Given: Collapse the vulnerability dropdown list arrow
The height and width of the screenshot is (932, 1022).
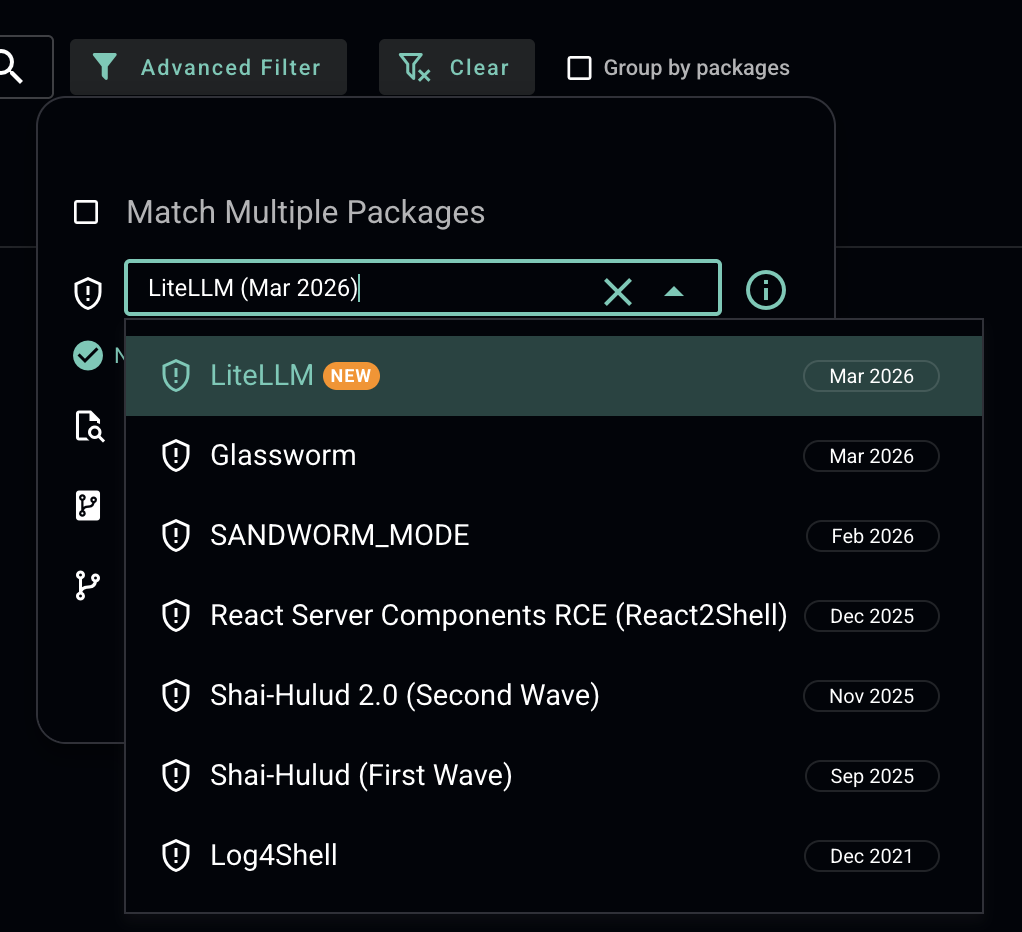Looking at the screenshot, I should click(673, 291).
